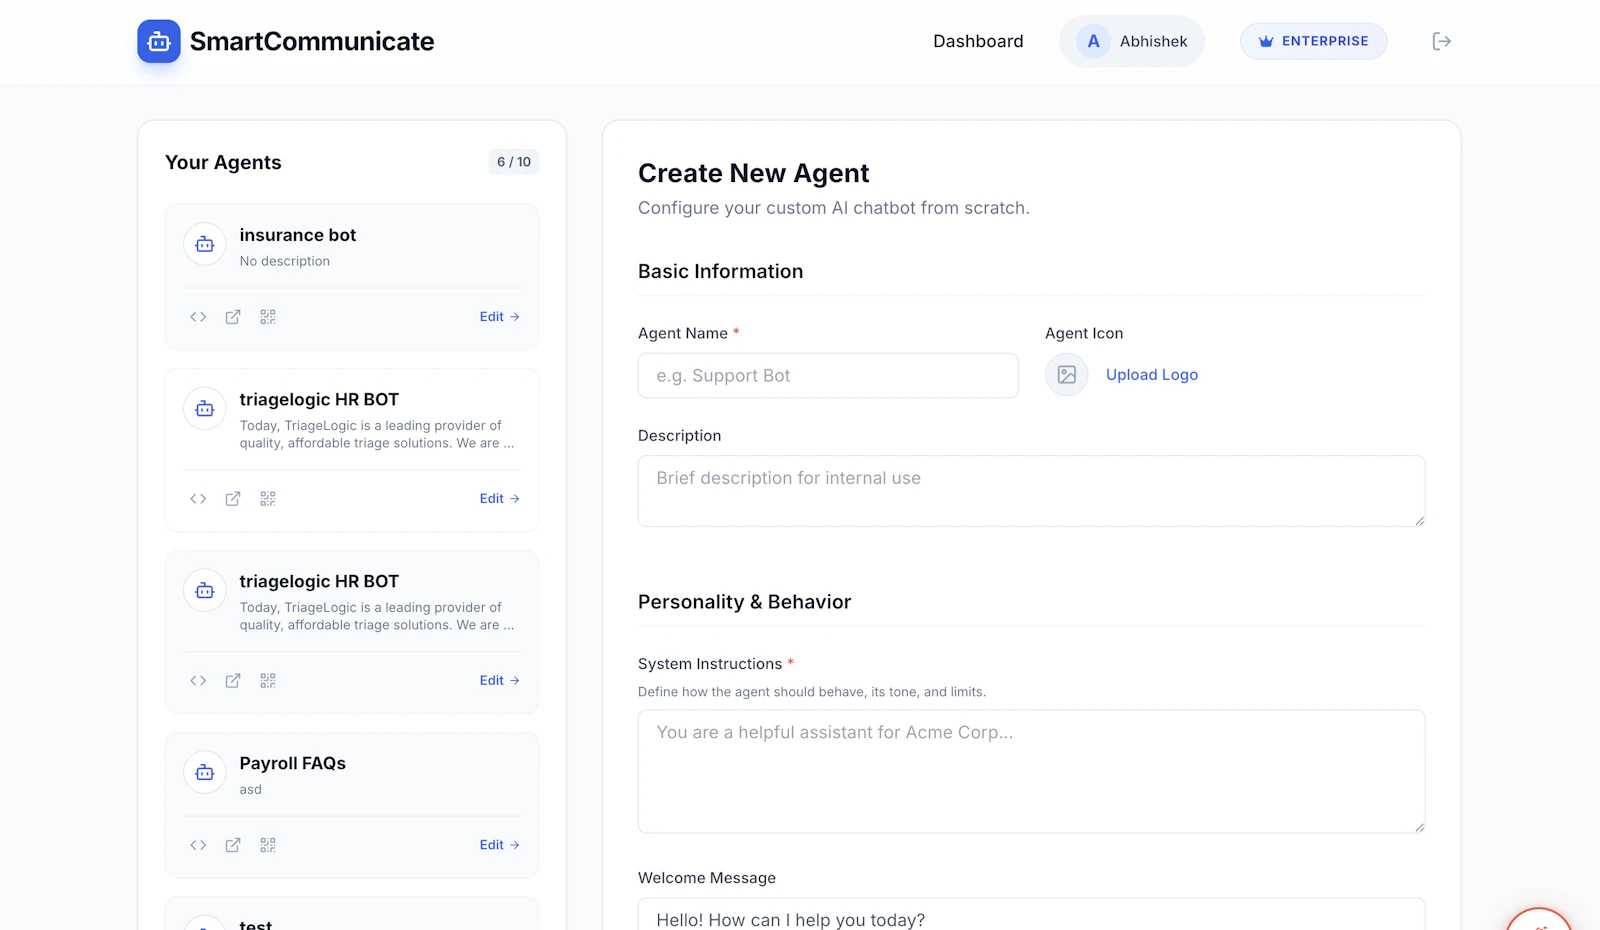Open the Abhishek profile chip
Image resolution: width=1600 pixels, height=930 pixels.
pos(1132,41)
